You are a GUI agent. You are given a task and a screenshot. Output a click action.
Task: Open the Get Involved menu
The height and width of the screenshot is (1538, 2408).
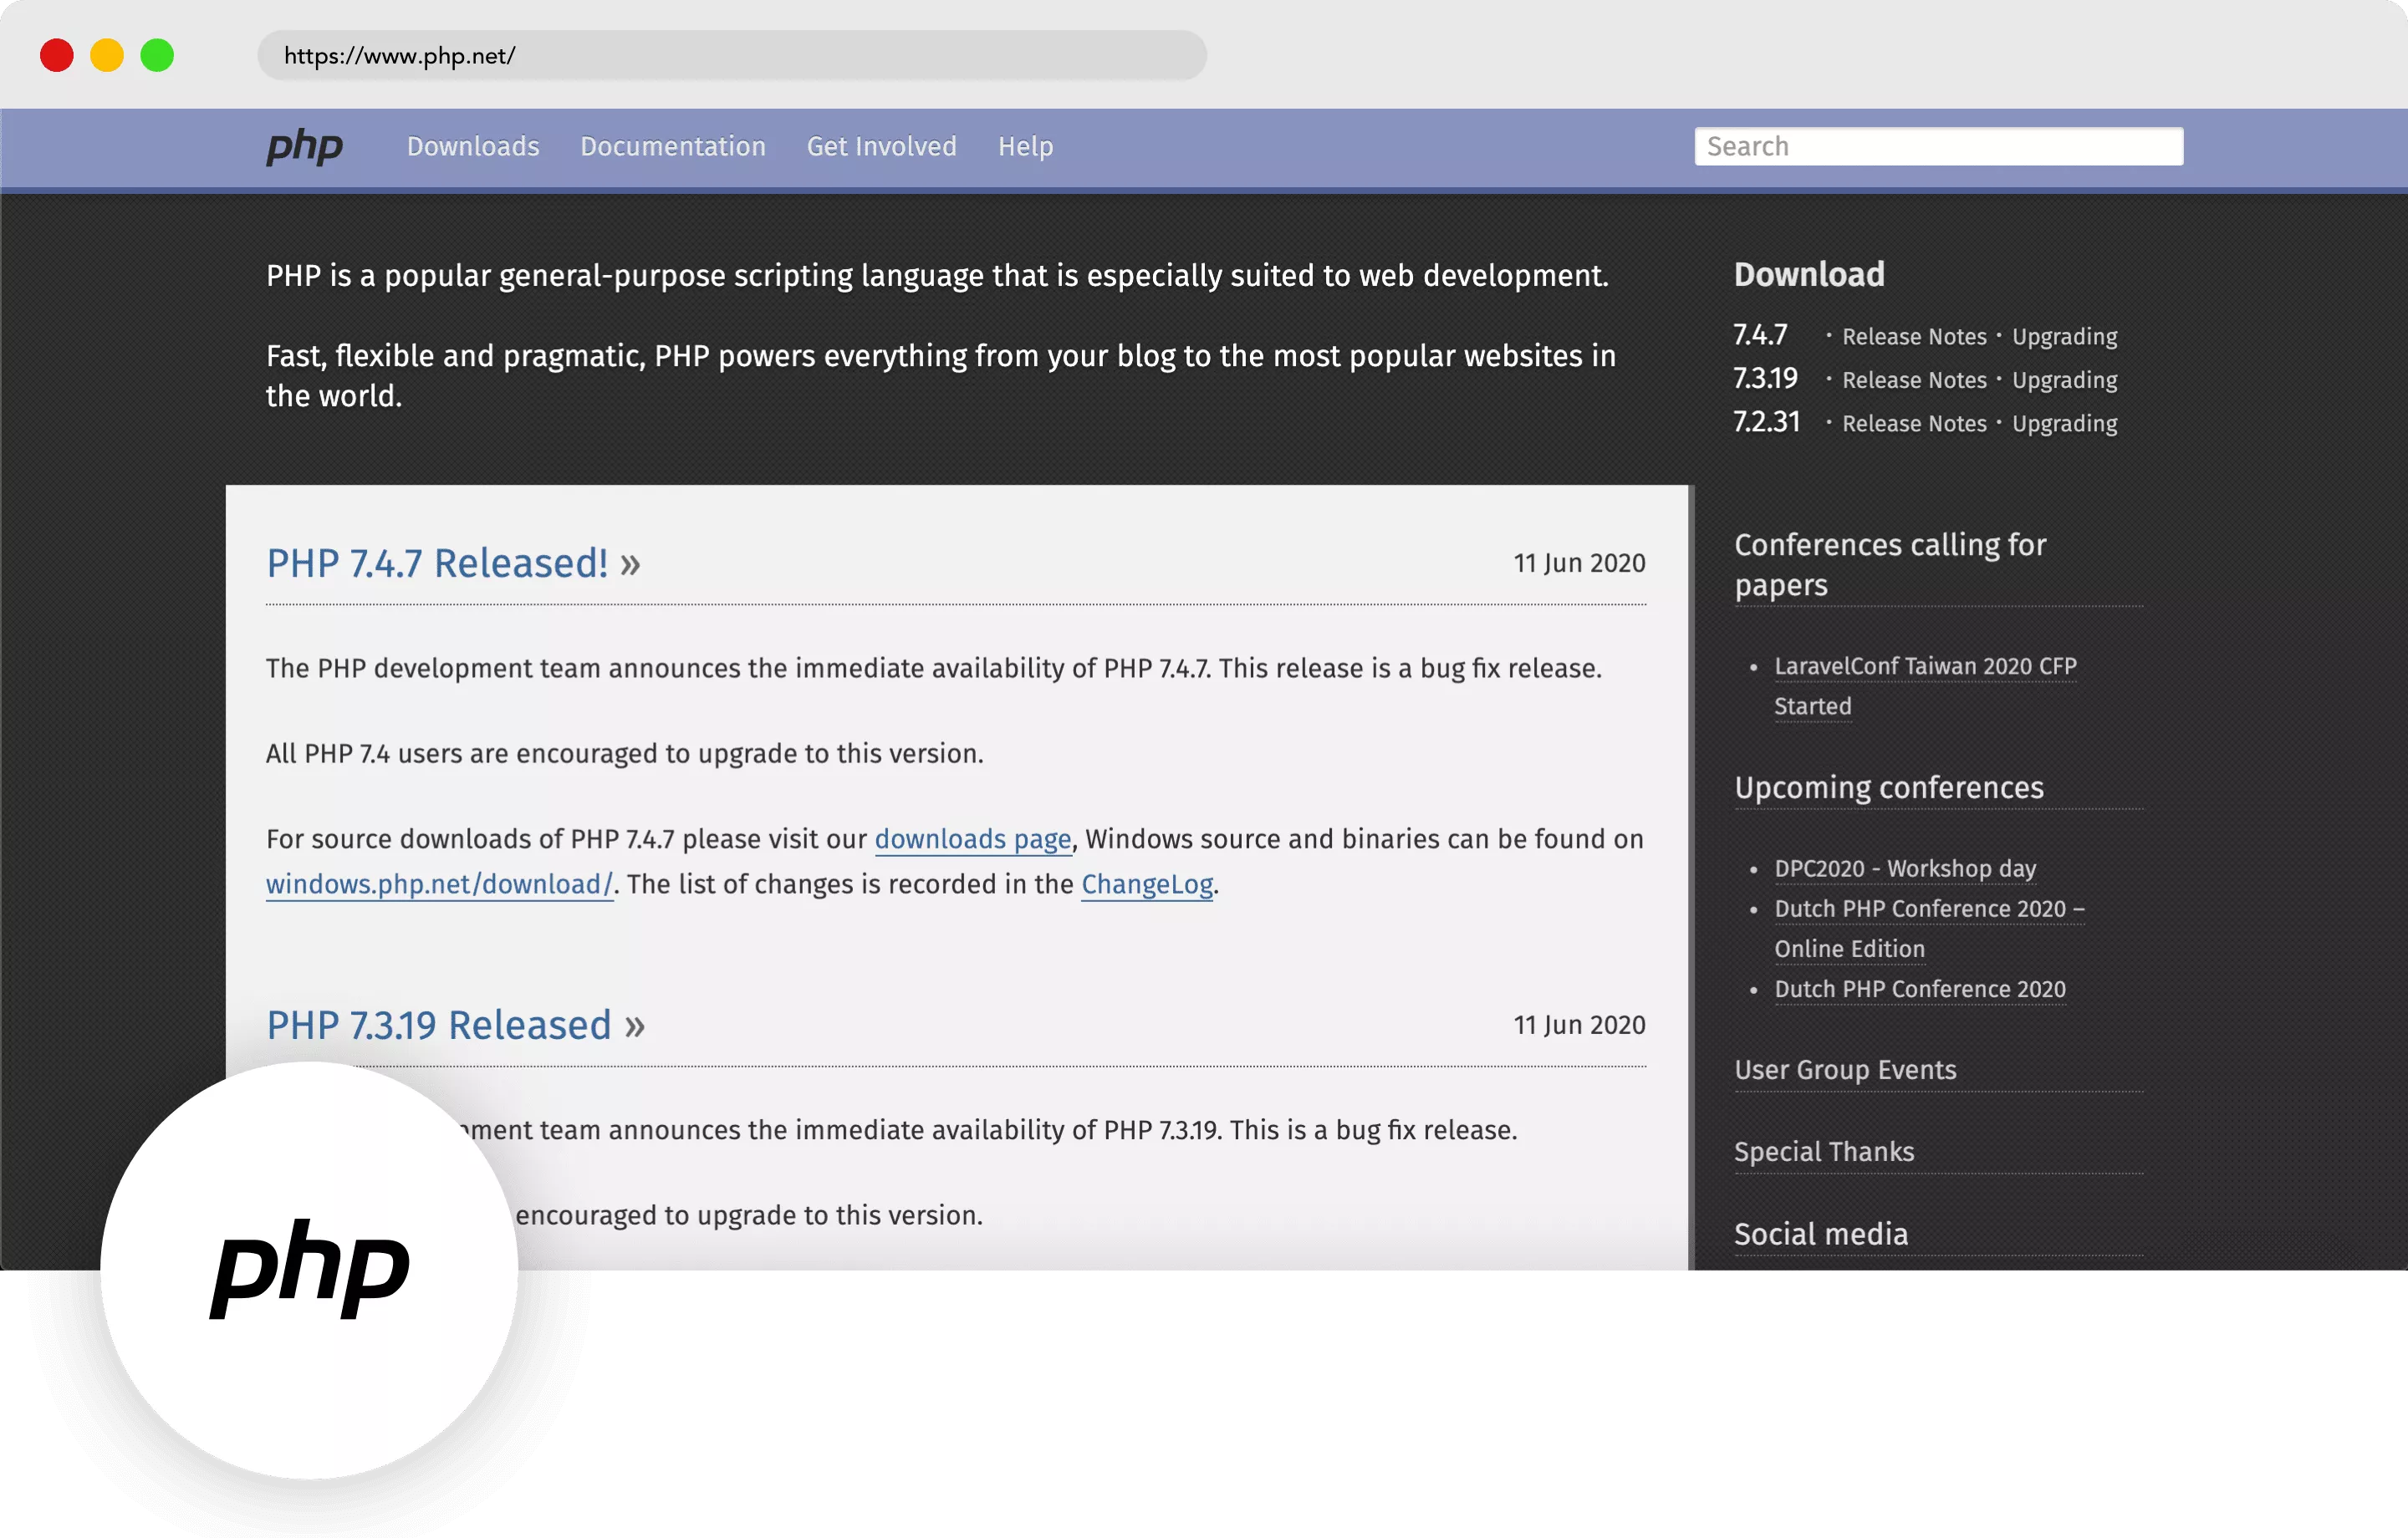(x=881, y=146)
